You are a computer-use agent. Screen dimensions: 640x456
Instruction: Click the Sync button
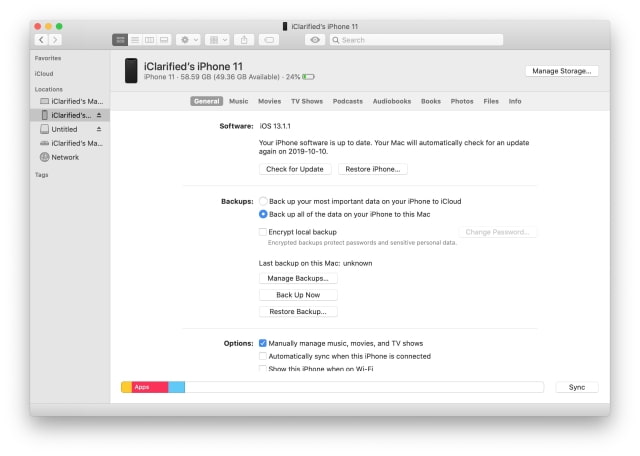click(x=577, y=387)
